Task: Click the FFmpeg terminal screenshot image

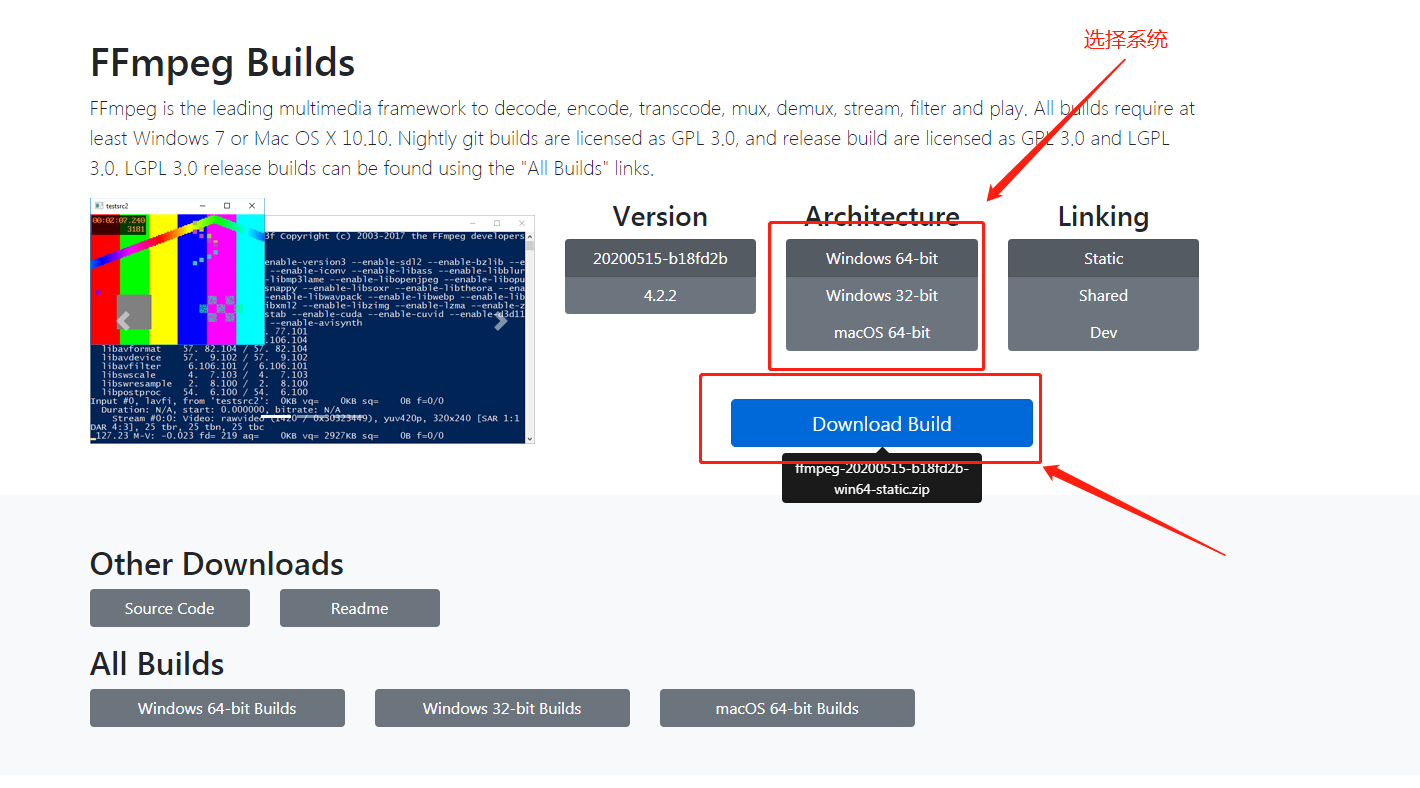Action: (312, 321)
